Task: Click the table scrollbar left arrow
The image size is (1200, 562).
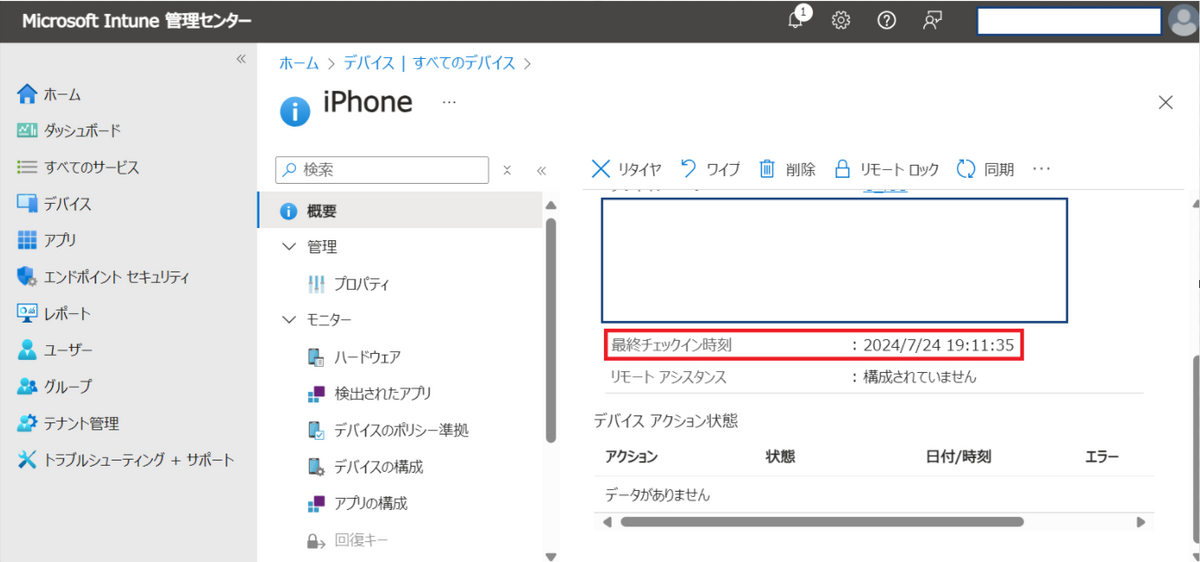Action: tap(606, 522)
